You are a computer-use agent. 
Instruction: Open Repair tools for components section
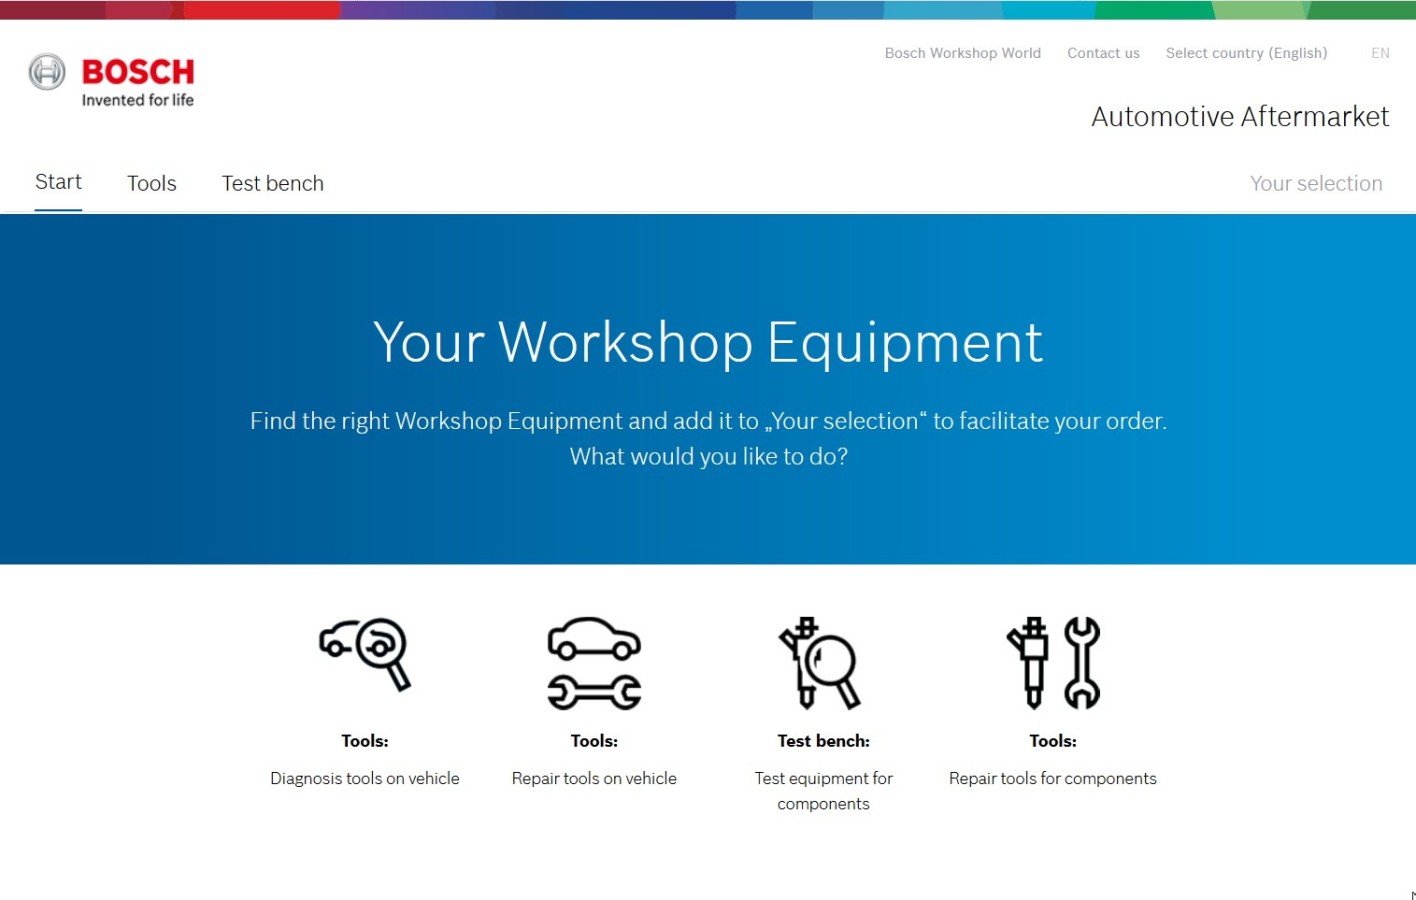(x=1052, y=660)
